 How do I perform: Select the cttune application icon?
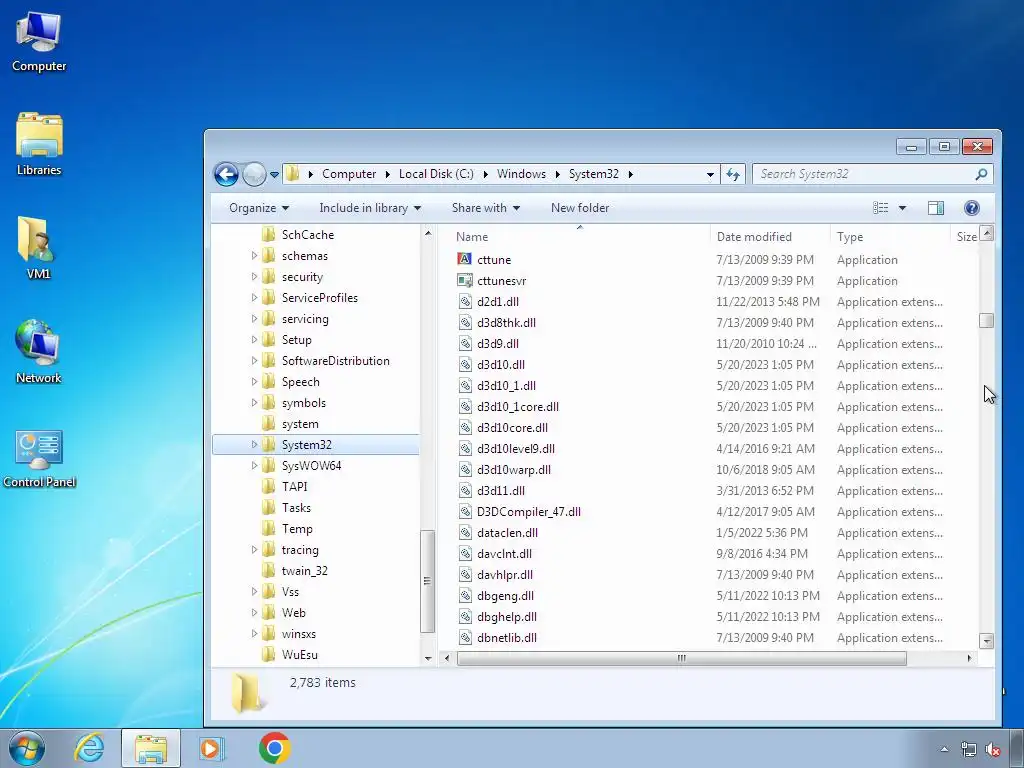[464, 259]
